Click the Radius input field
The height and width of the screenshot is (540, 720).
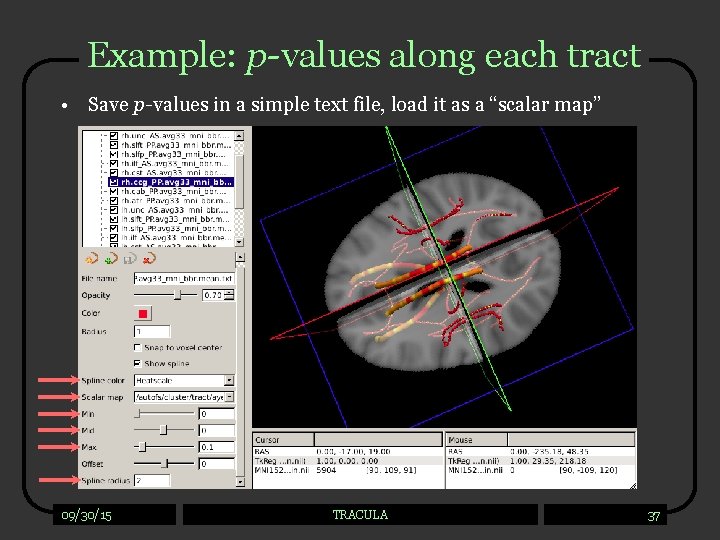point(152,332)
